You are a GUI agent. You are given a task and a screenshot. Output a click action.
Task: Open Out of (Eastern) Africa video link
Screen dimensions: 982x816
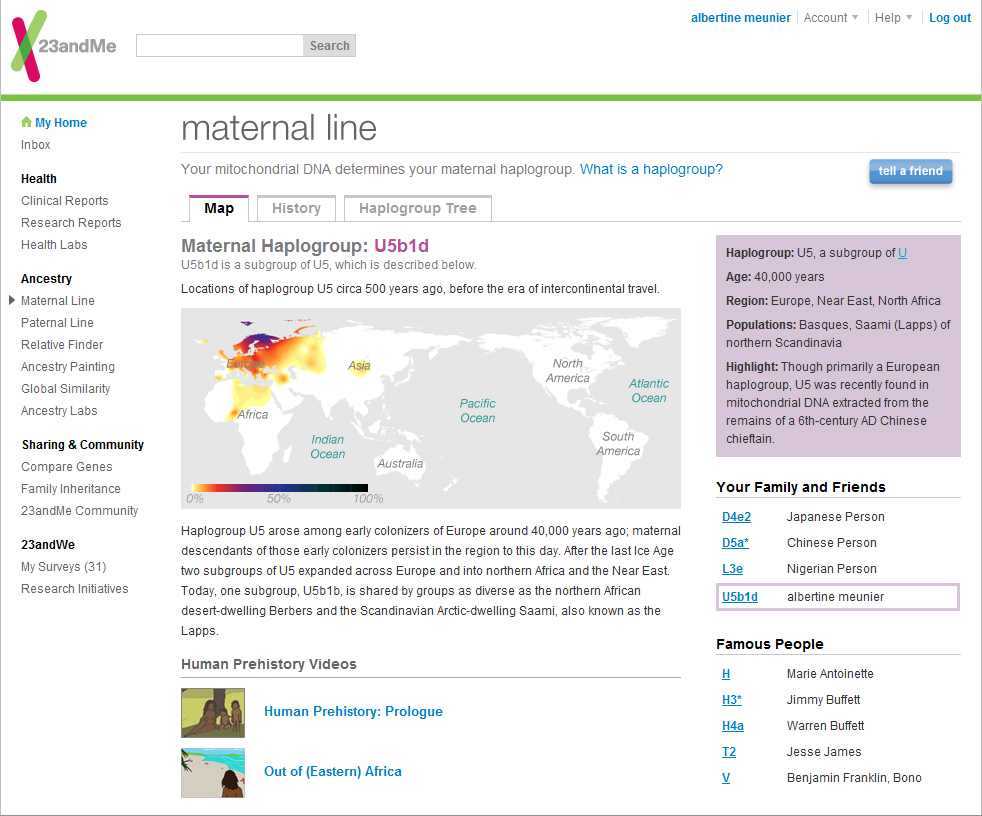333,772
